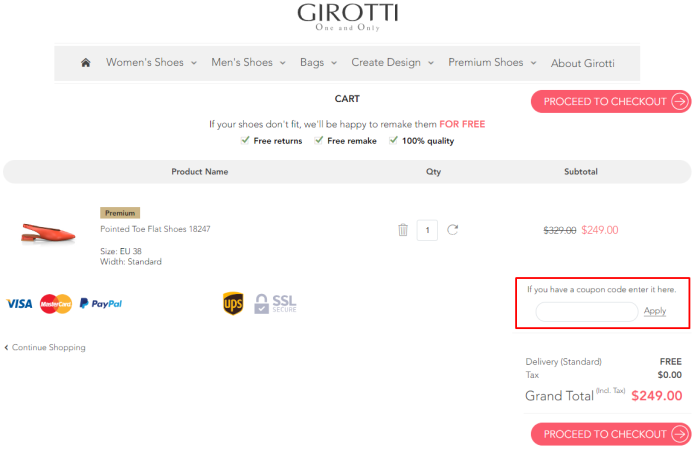The height and width of the screenshot is (451, 700).
Task: Click the Tax $0.00 value
Action: 670,375
